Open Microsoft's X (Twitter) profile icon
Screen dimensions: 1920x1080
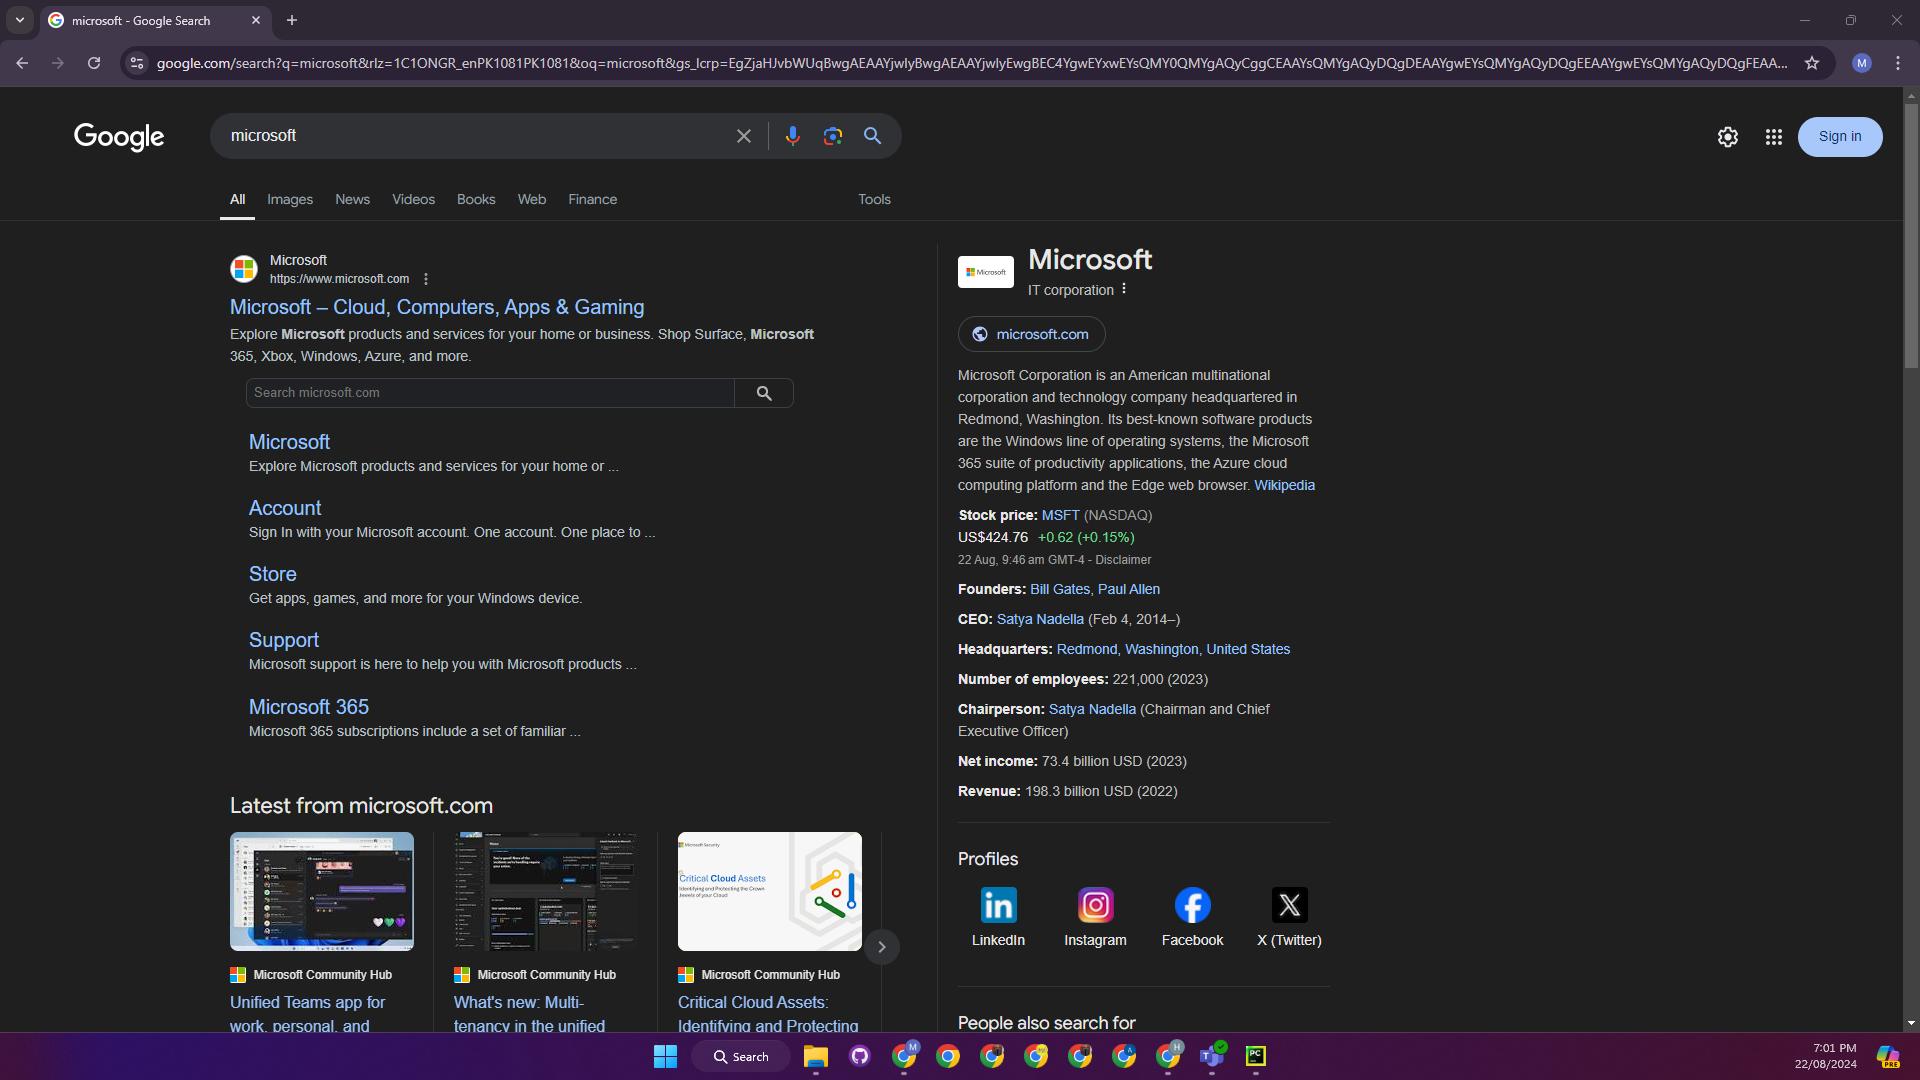[x=1289, y=905]
